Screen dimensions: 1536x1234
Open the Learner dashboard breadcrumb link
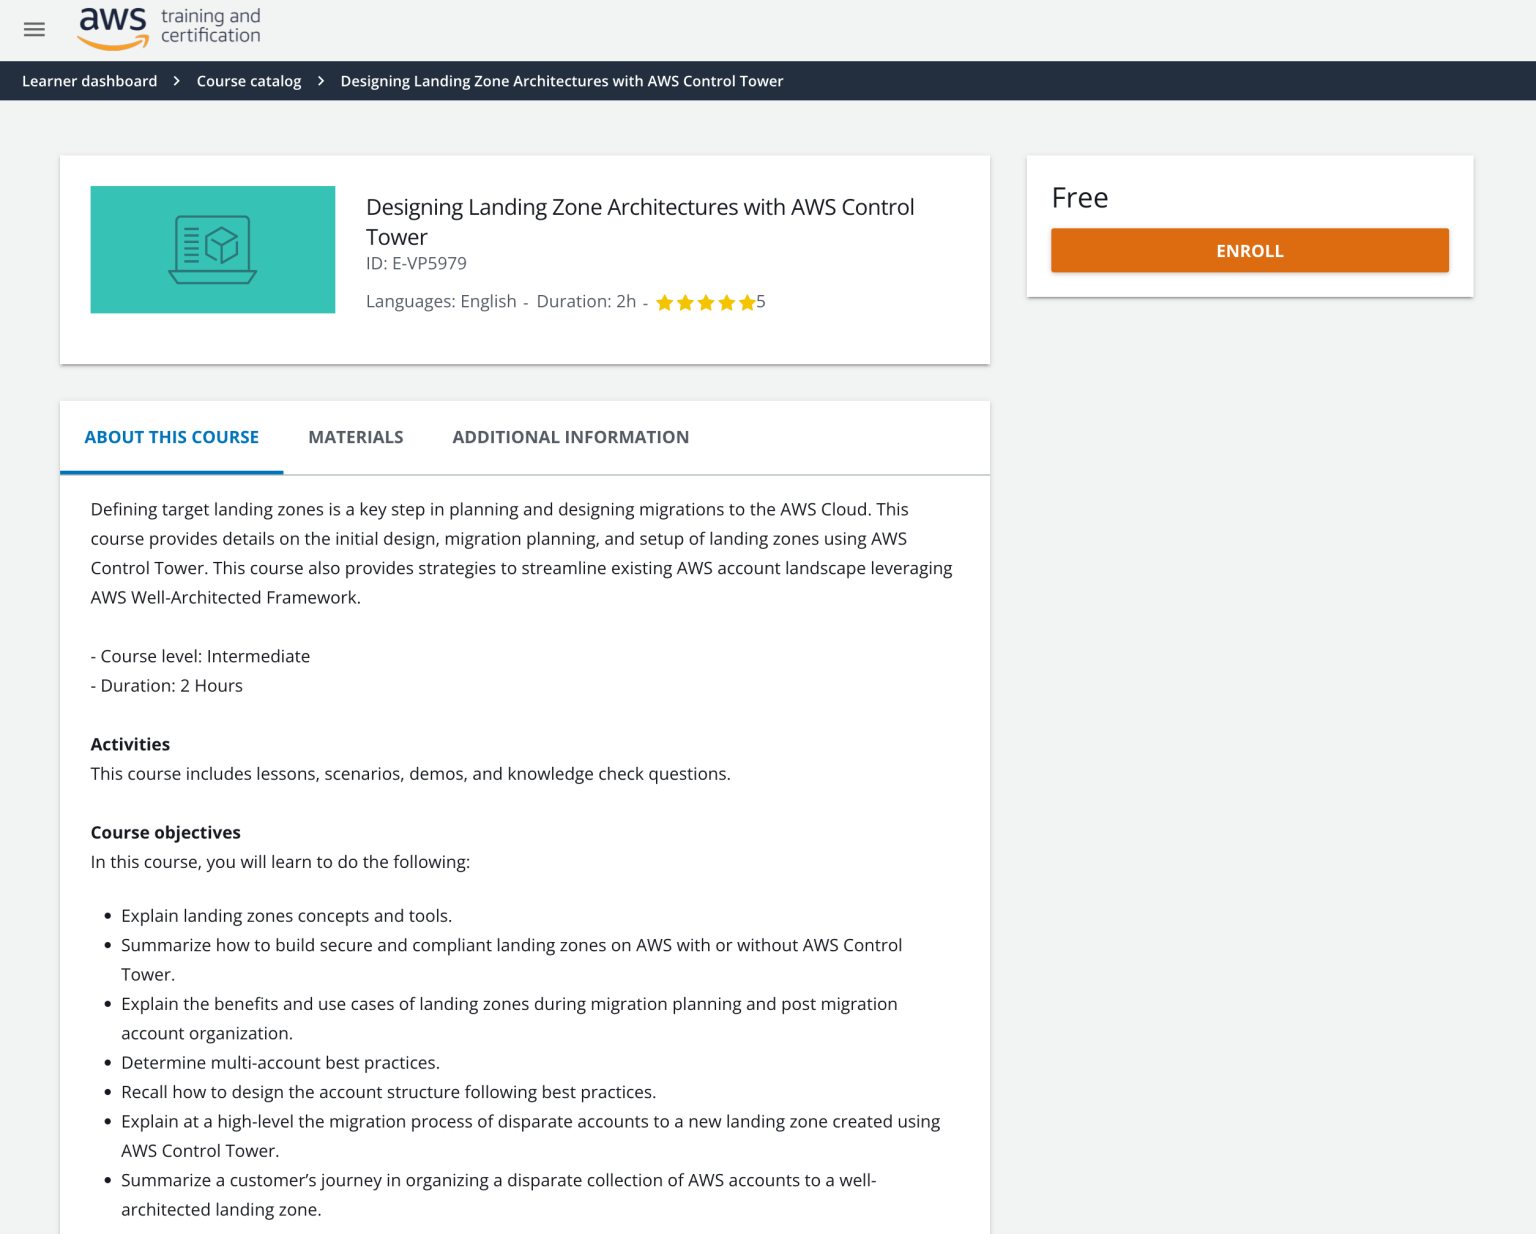click(89, 81)
